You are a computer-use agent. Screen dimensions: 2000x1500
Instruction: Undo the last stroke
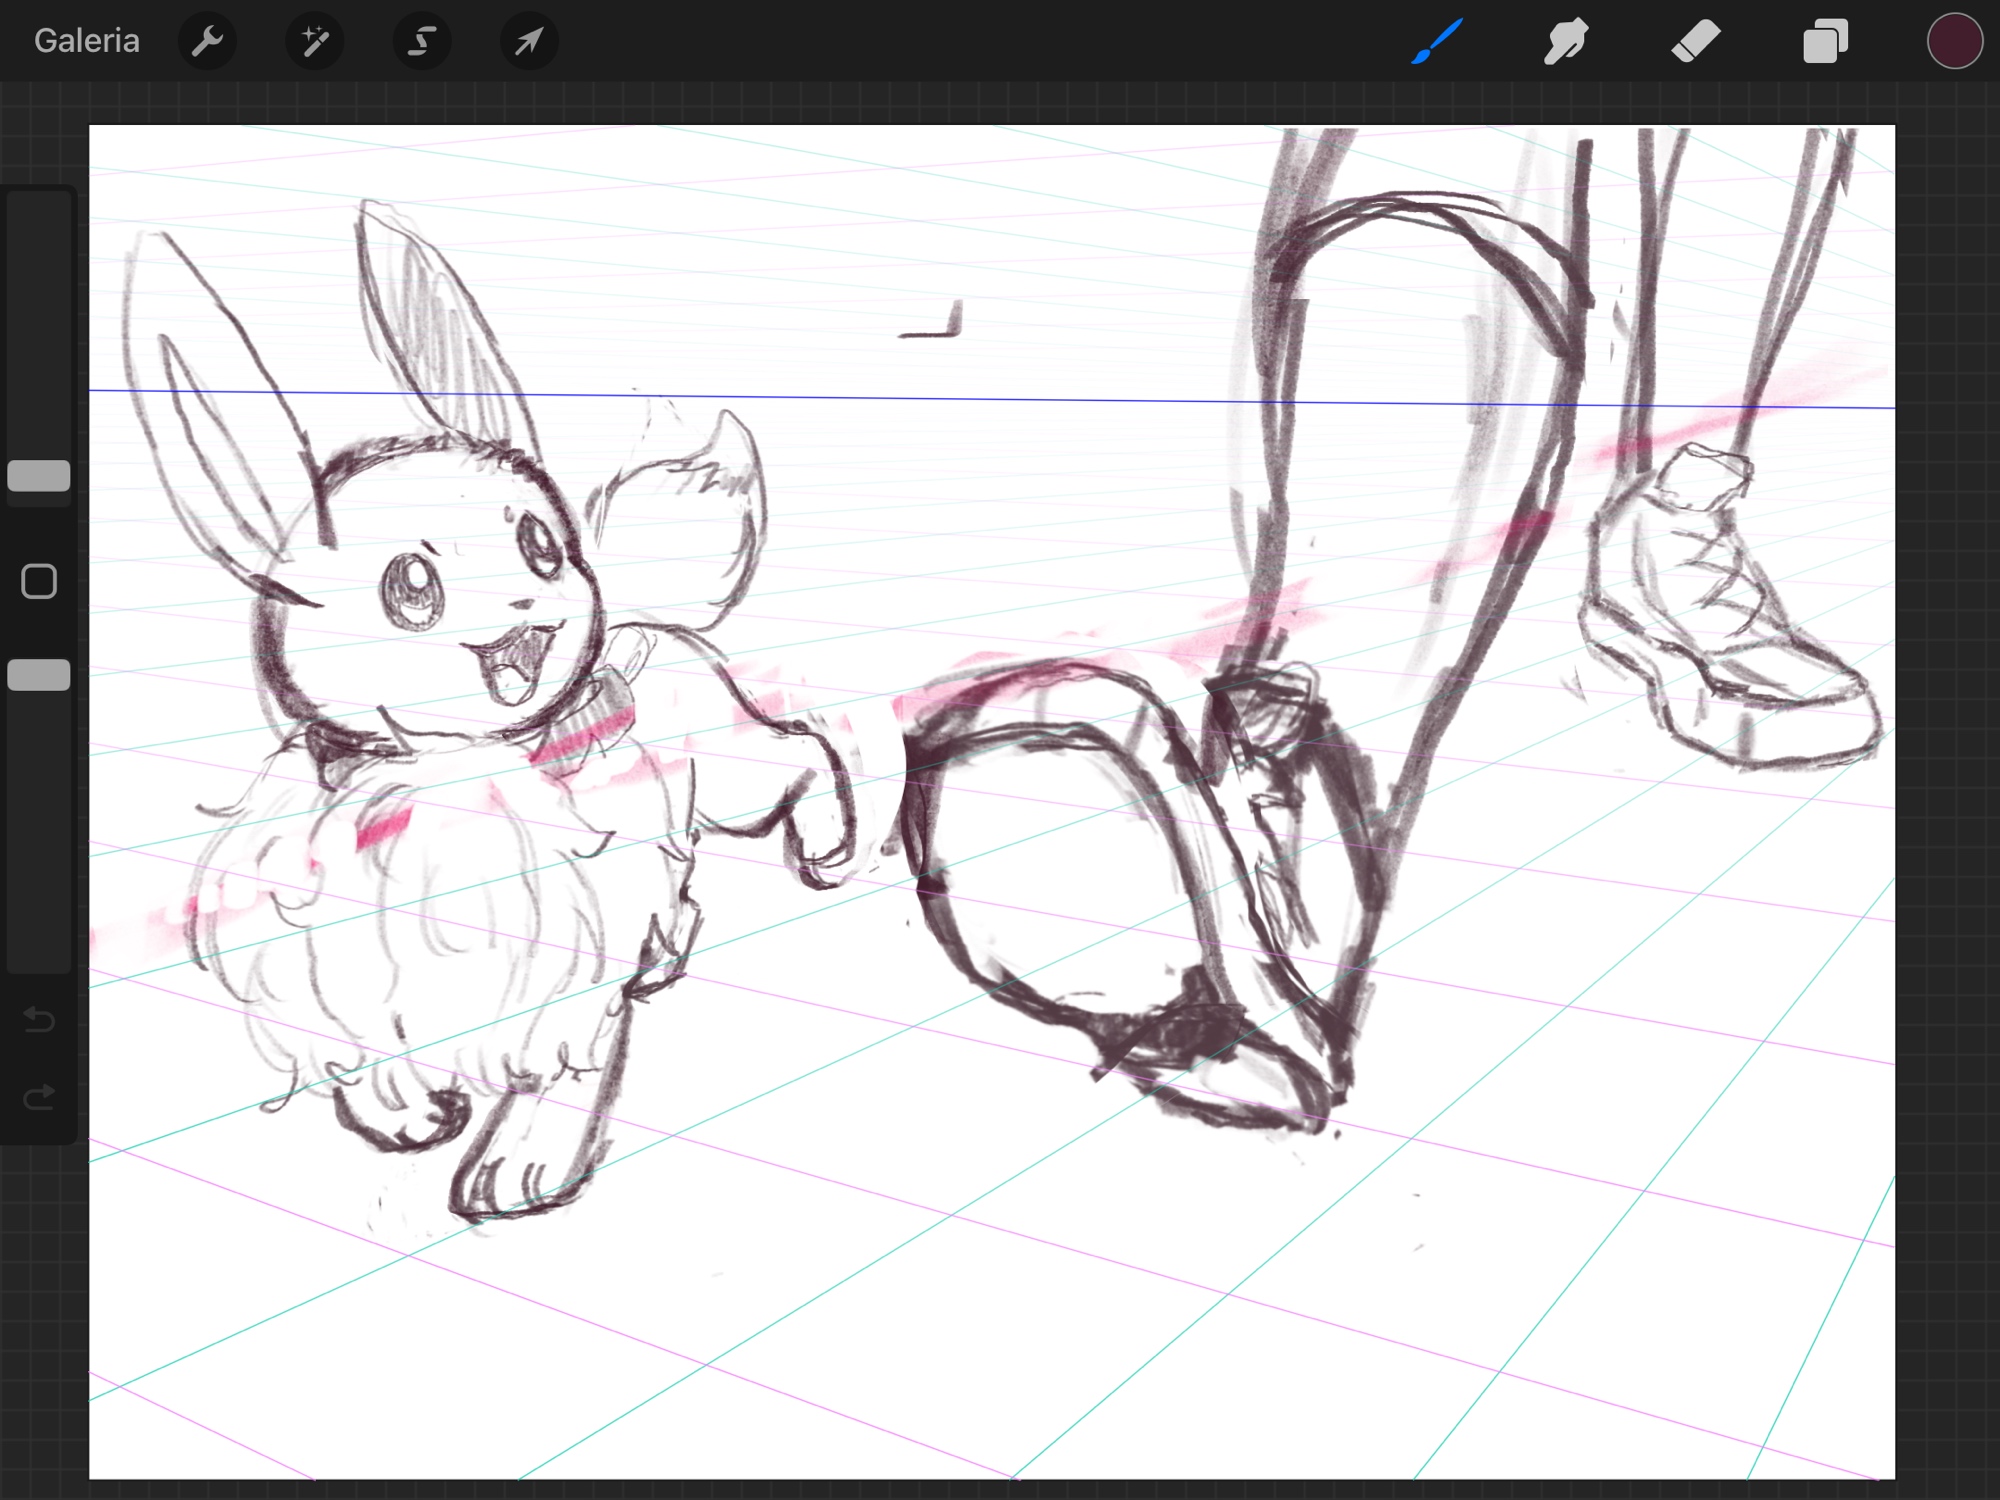[39, 1019]
